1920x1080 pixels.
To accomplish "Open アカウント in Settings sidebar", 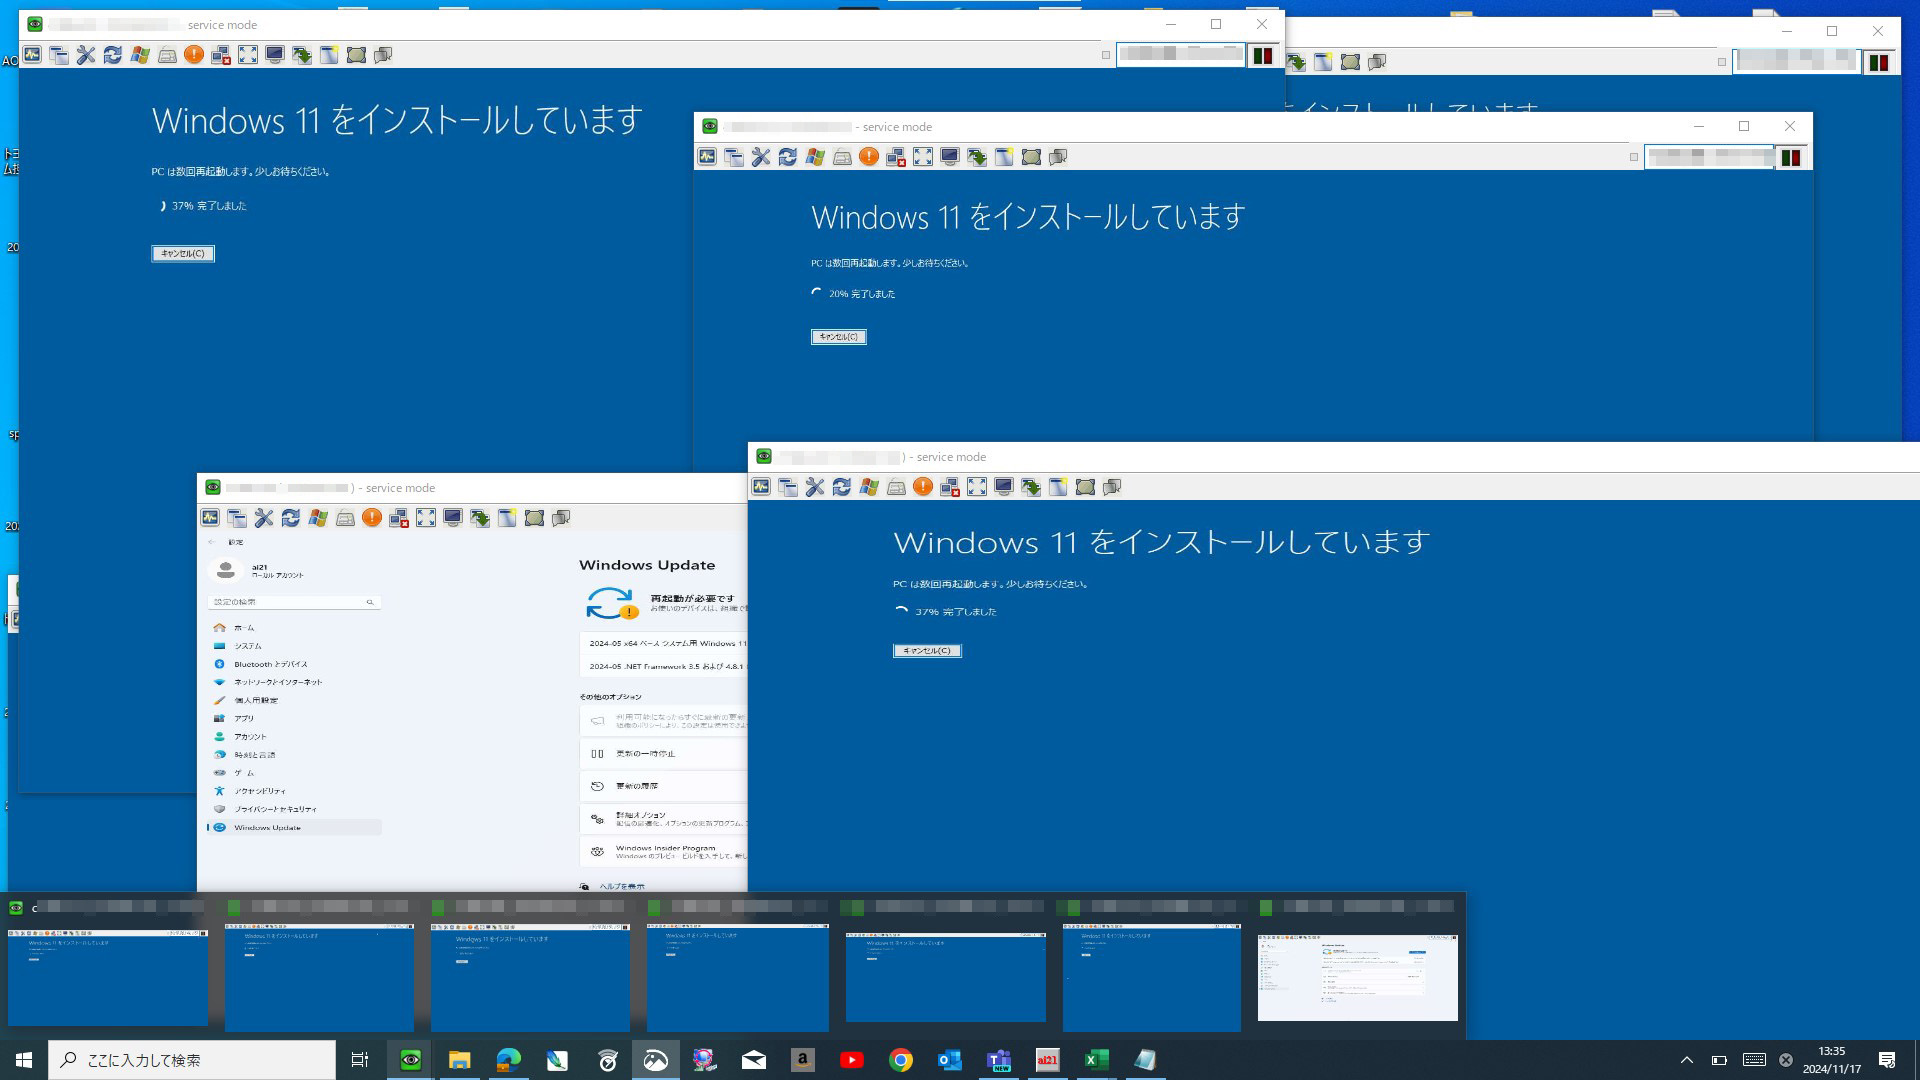I will [x=294, y=737].
